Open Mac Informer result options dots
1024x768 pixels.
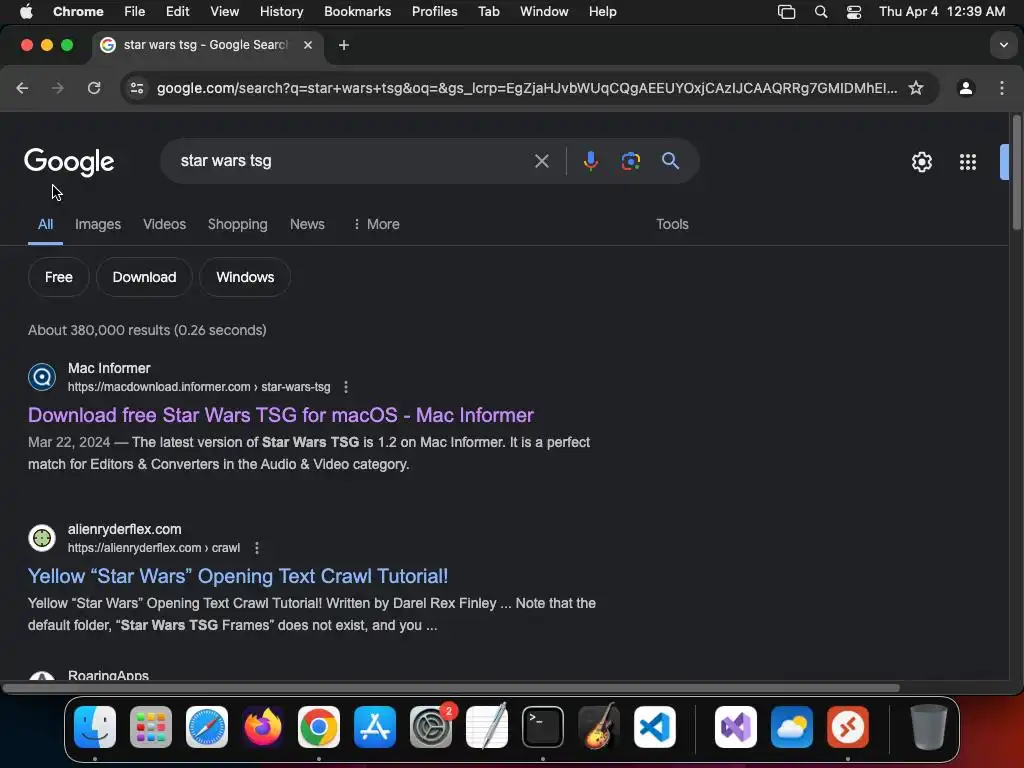click(x=345, y=387)
